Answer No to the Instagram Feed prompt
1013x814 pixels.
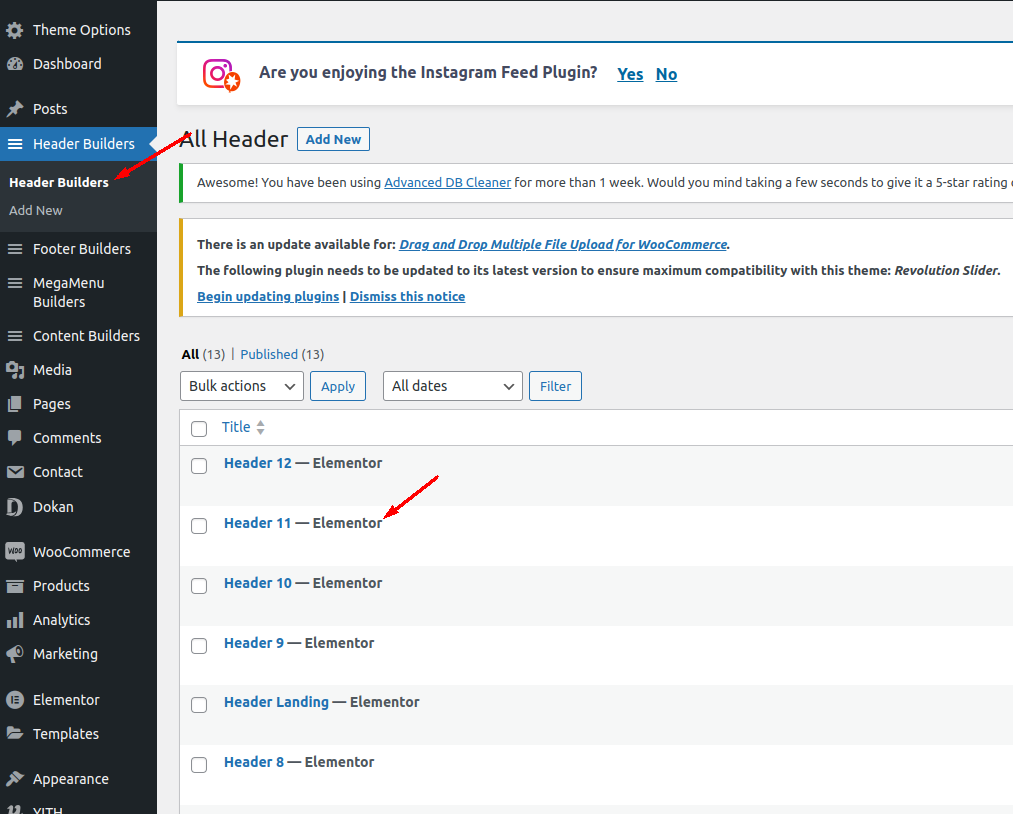click(x=666, y=74)
